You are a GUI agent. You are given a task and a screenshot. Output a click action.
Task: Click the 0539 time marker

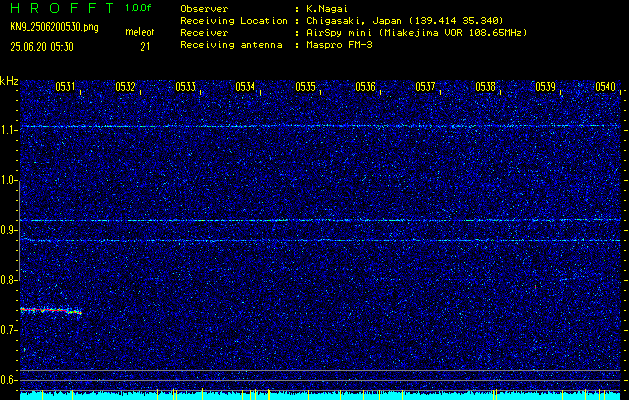point(546,87)
